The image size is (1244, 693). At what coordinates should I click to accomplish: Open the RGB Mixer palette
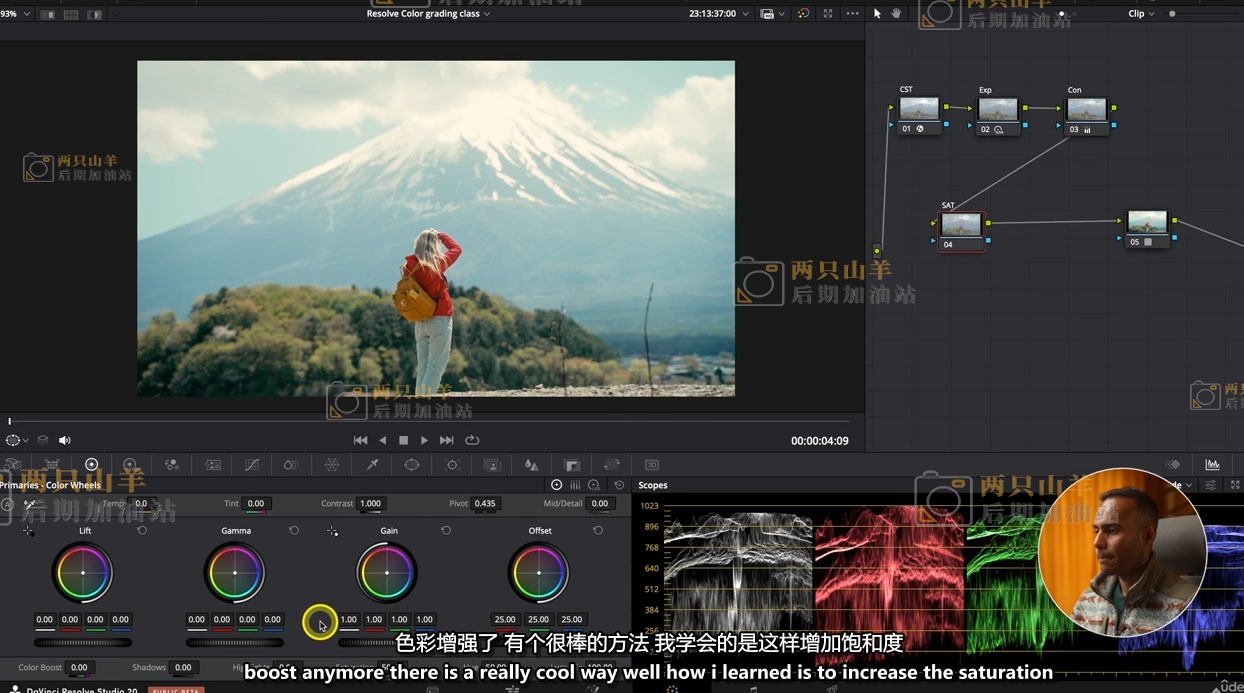pyautogui.click(x=172, y=465)
